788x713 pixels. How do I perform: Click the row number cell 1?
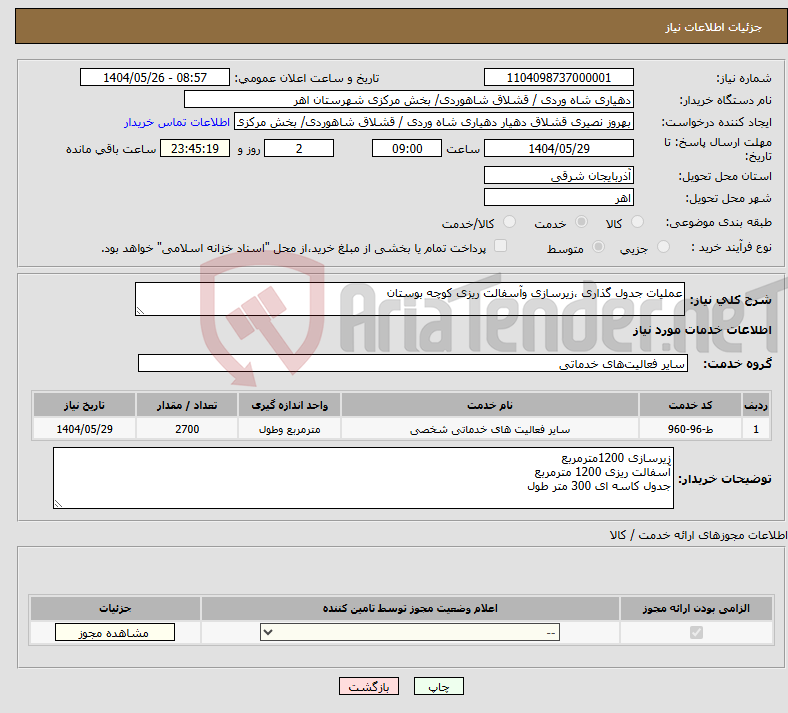[756, 429]
